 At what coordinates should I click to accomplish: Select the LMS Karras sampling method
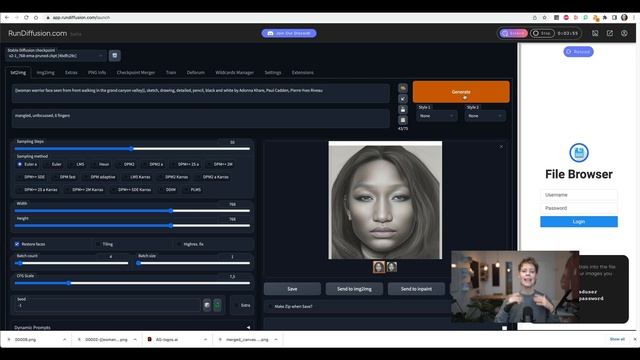point(137,177)
